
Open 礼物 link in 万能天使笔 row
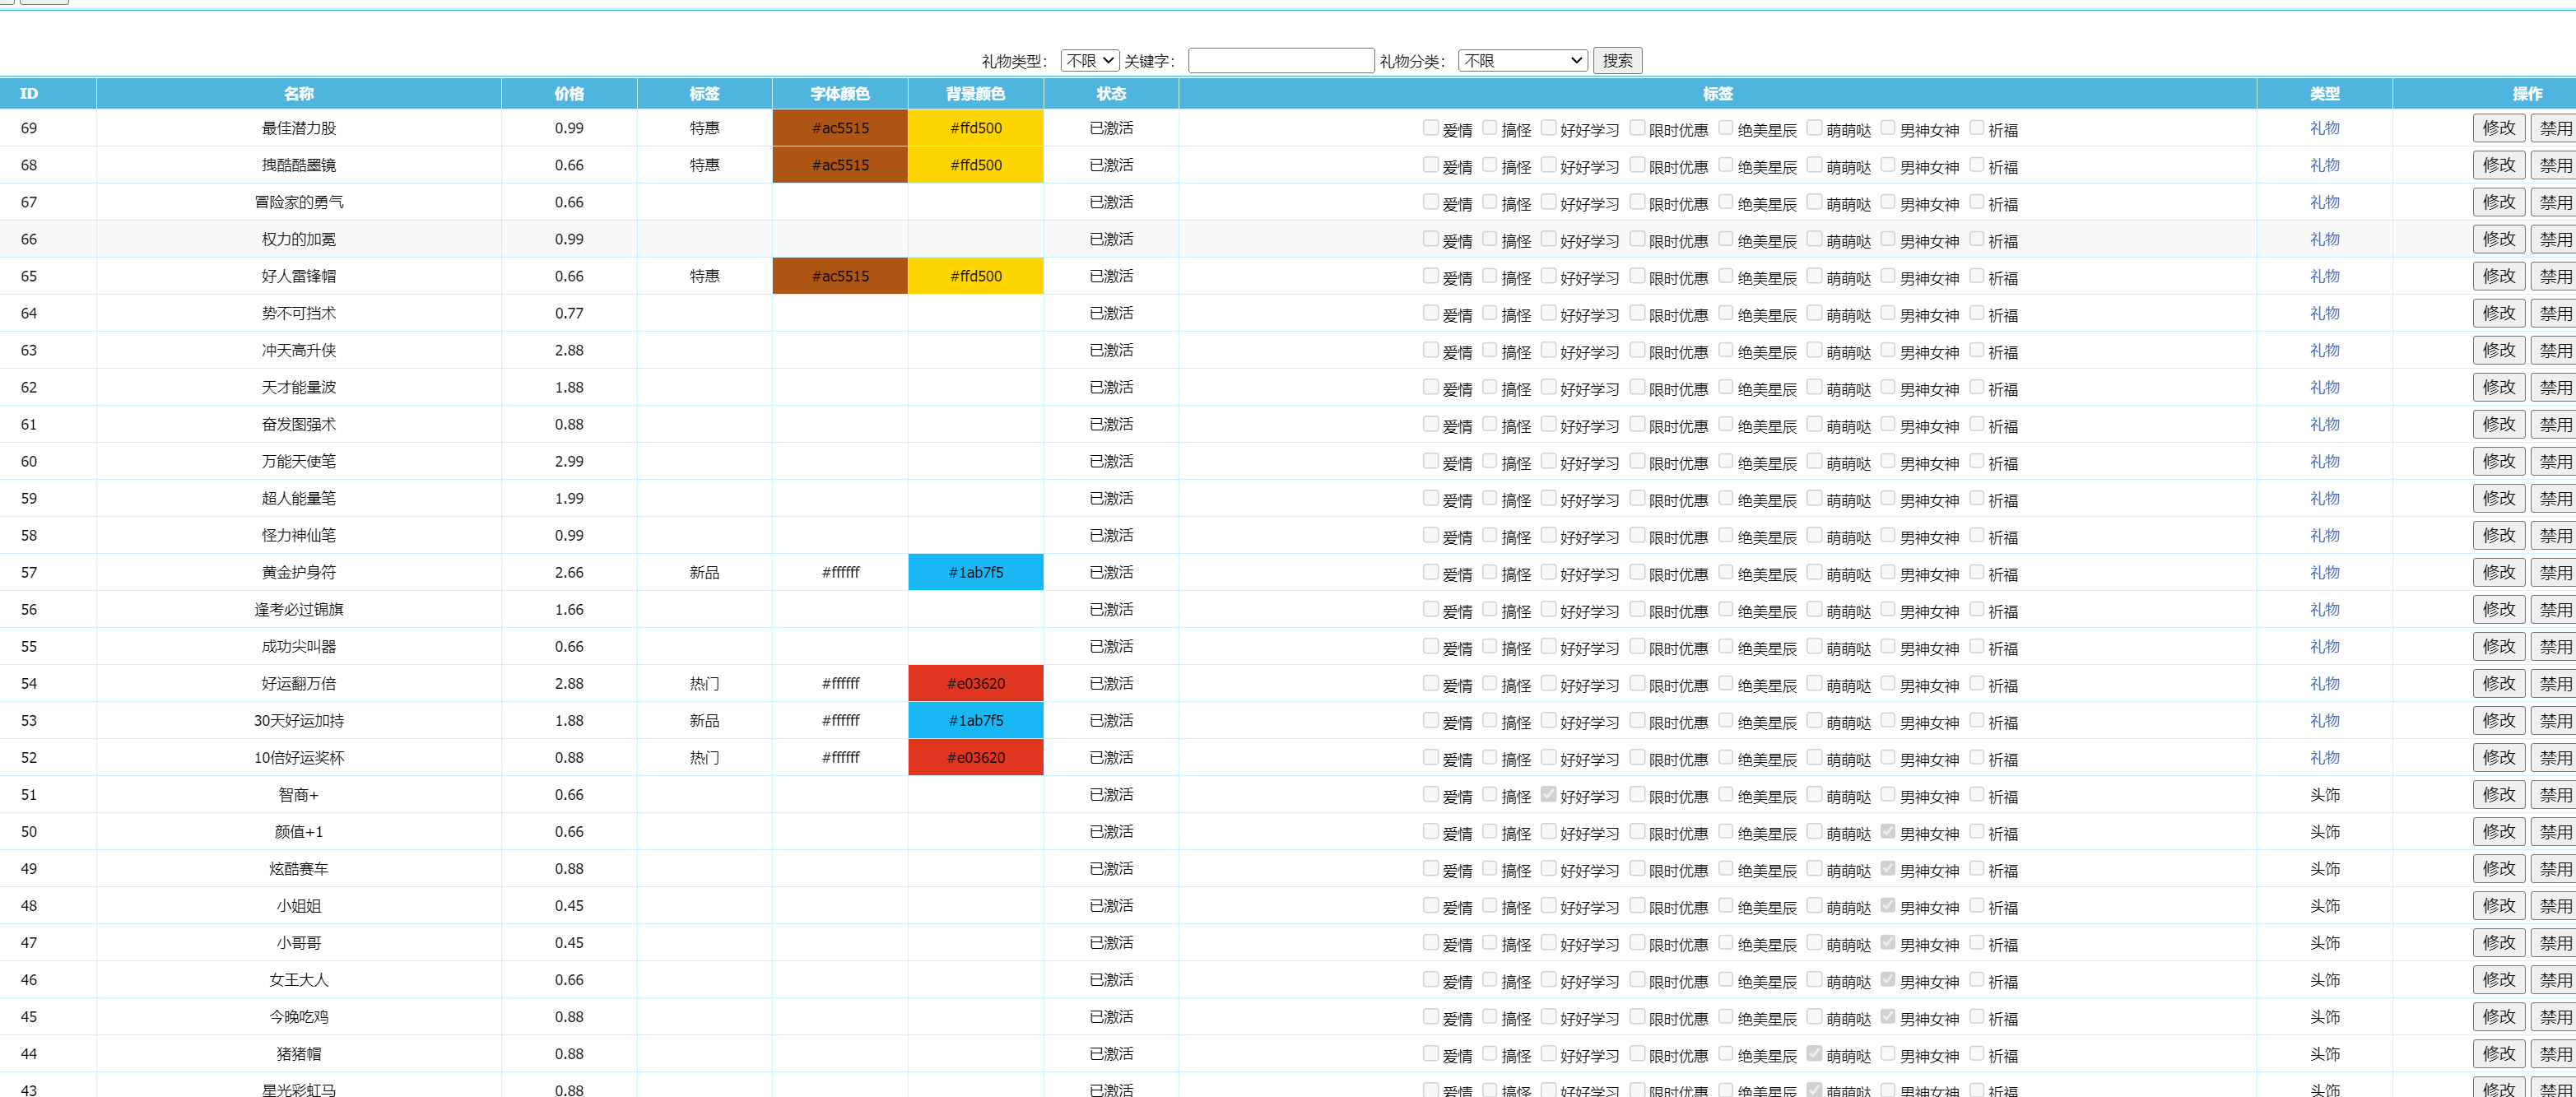(x=2324, y=461)
